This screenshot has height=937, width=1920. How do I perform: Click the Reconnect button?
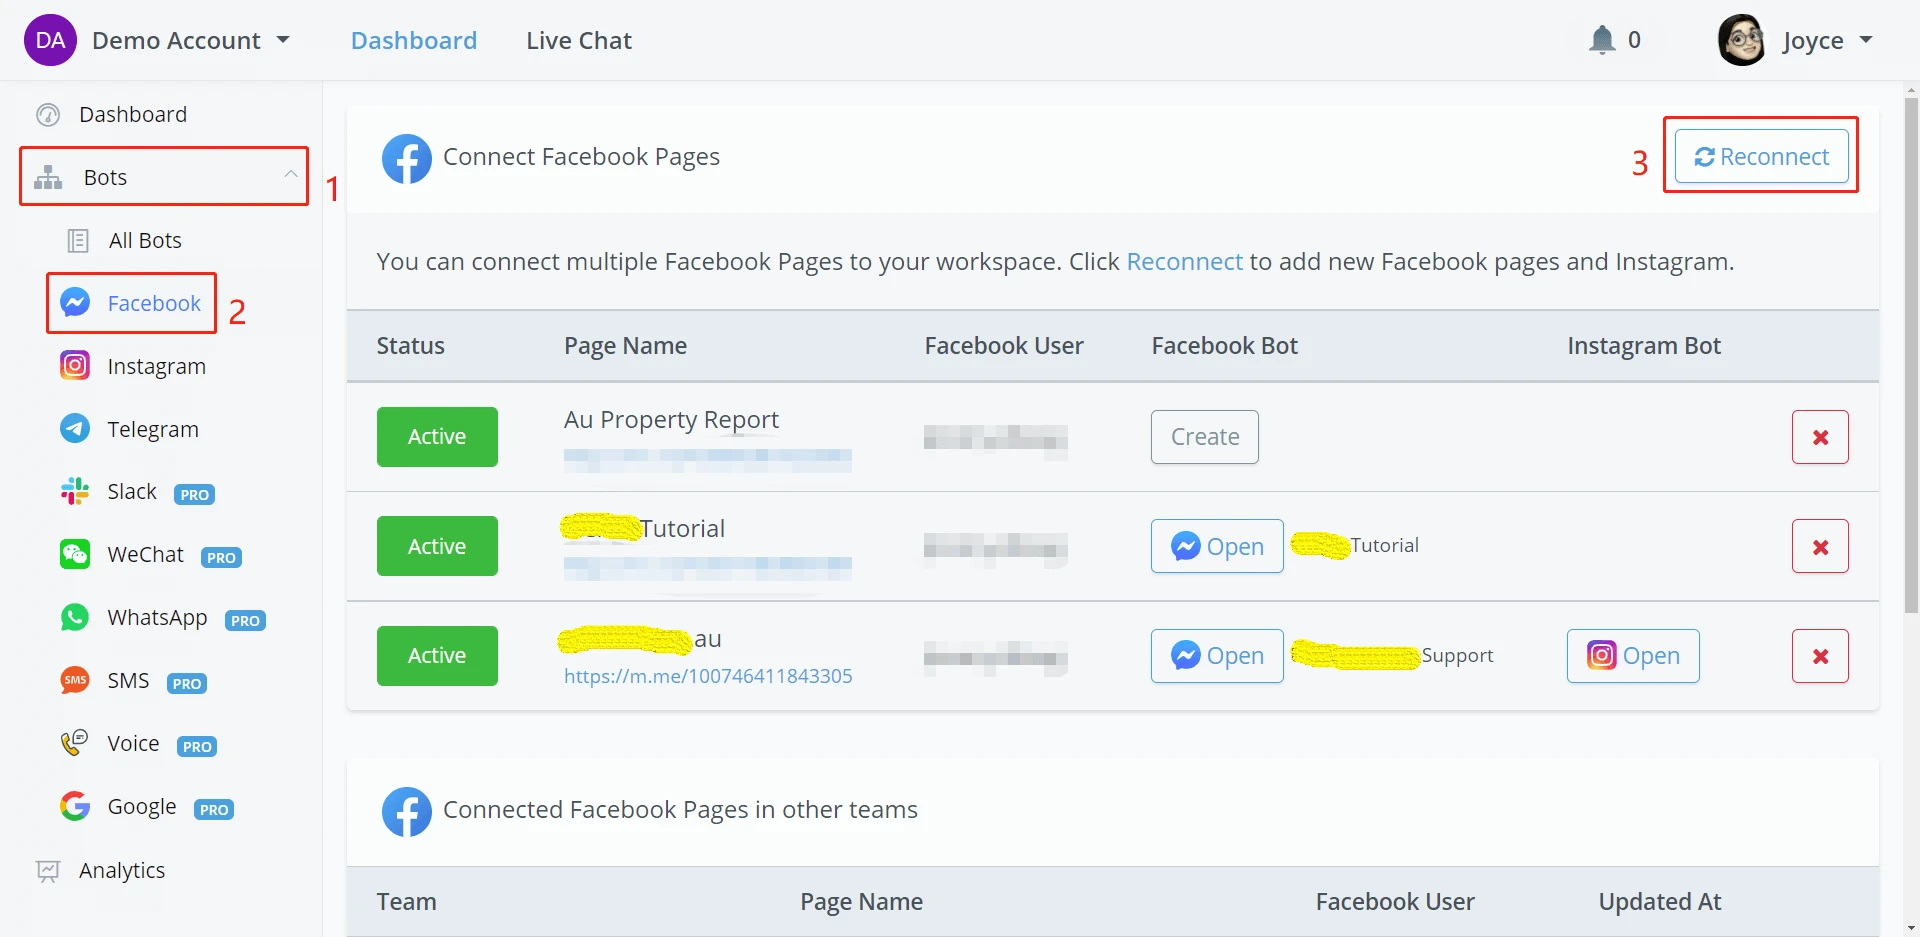tap(1761, 157)
